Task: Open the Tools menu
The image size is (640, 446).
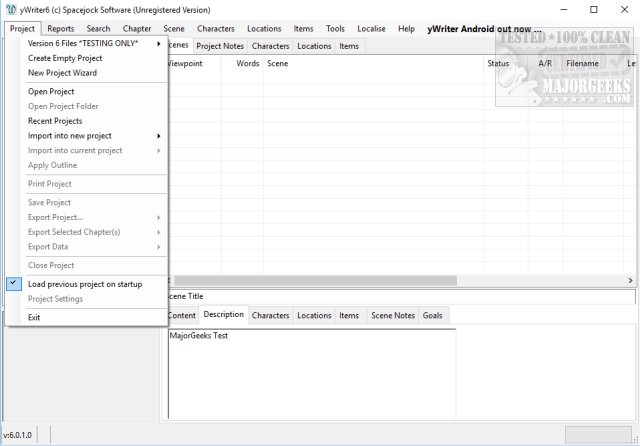Action: pyautogui.click(x=335, y=29)
